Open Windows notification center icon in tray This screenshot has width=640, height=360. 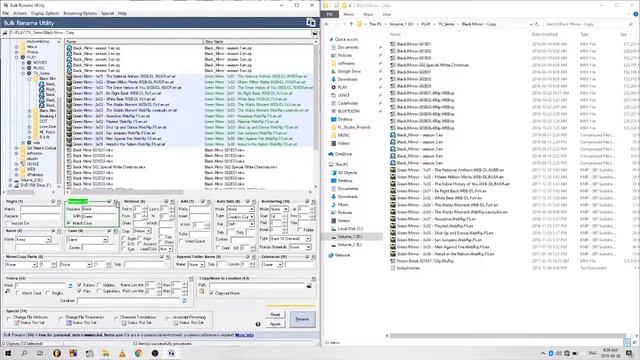(x=629, y=353)
